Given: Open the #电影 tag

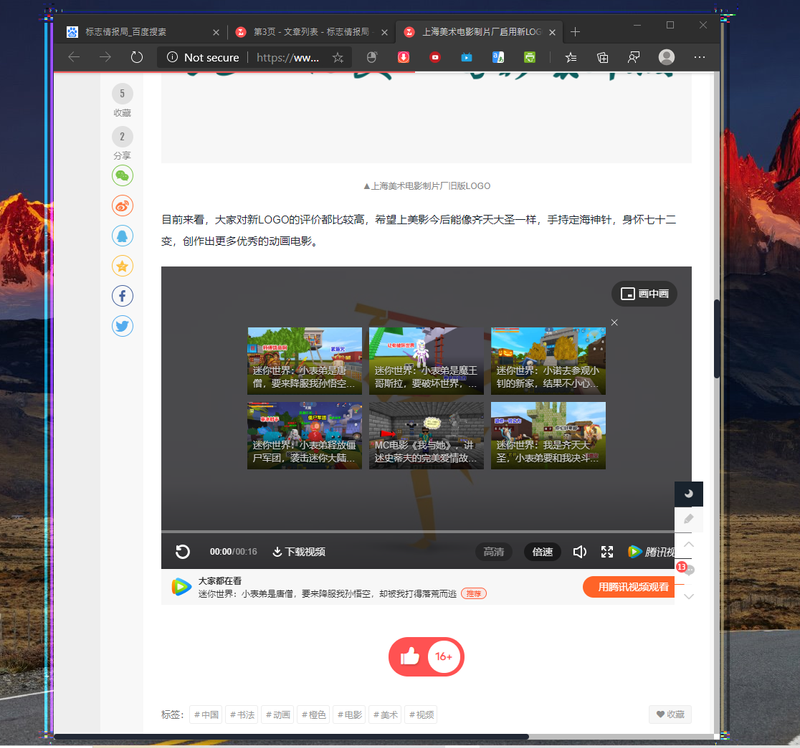Looking at the screenshot, I should pos(349,714).
